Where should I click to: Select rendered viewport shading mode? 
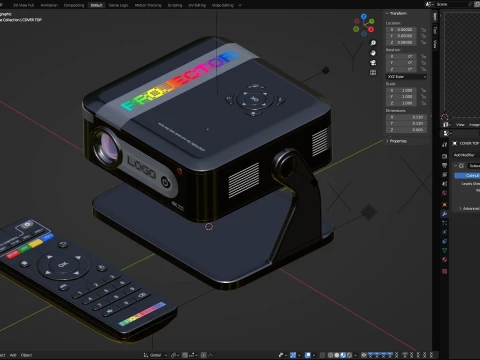(x=350, y=355)
